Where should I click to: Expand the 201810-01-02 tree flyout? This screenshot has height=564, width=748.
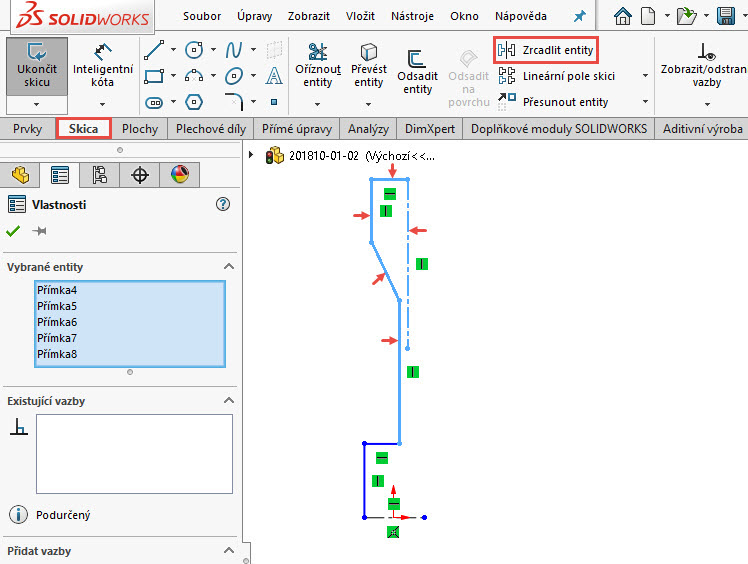(251, 155)
